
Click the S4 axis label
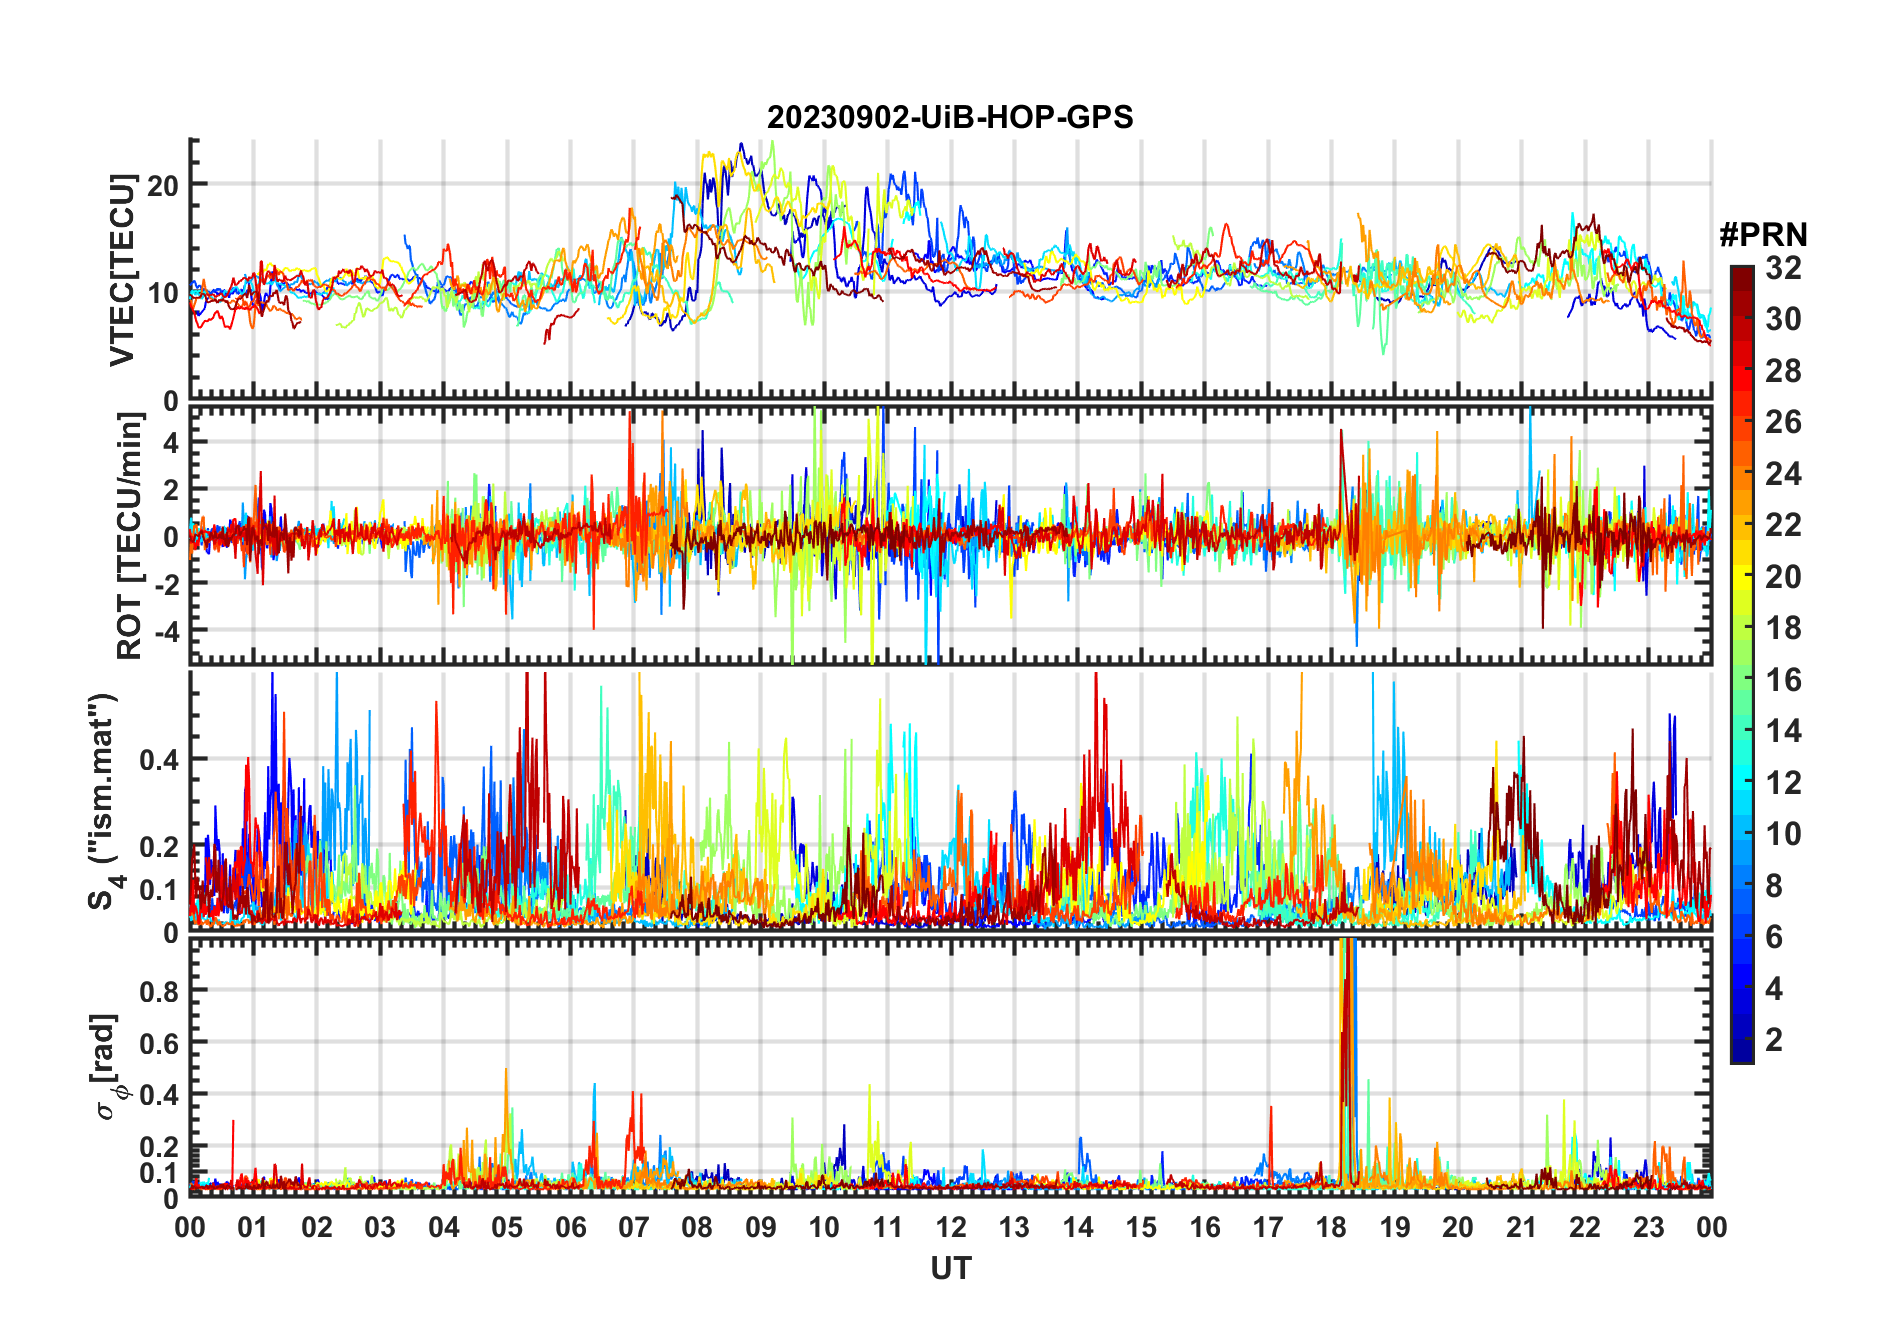pyautogui.click(x=105, y=801)
